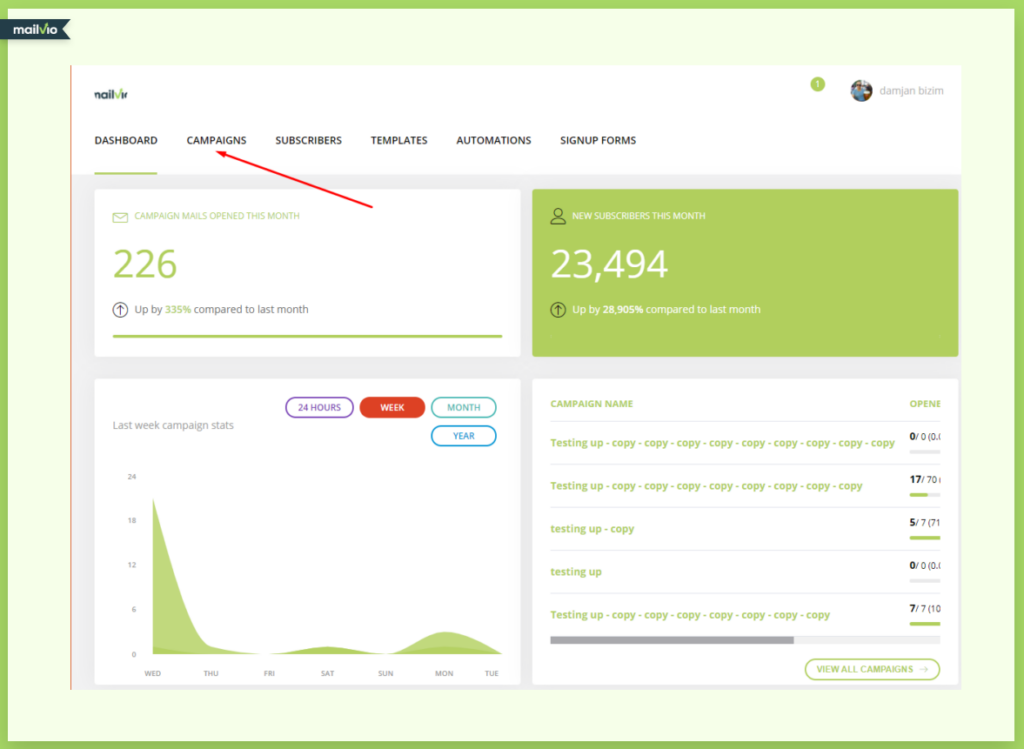Navigate to Signup Forms

click(x=597, y=140)
